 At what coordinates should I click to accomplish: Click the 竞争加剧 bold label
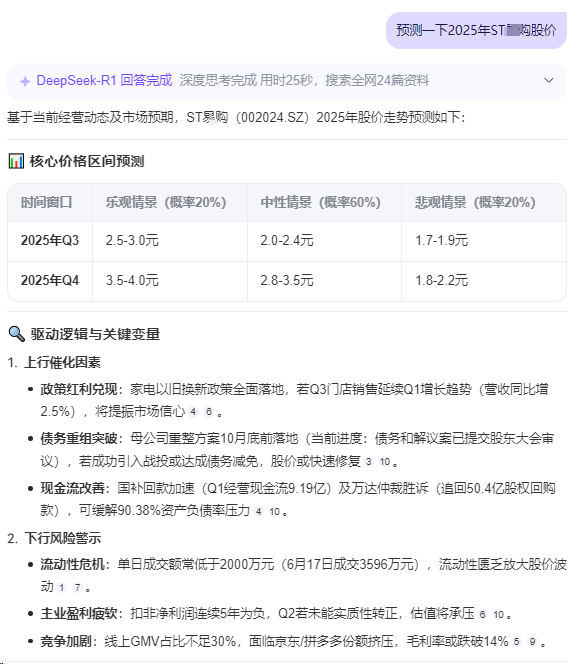pos(66,641)
